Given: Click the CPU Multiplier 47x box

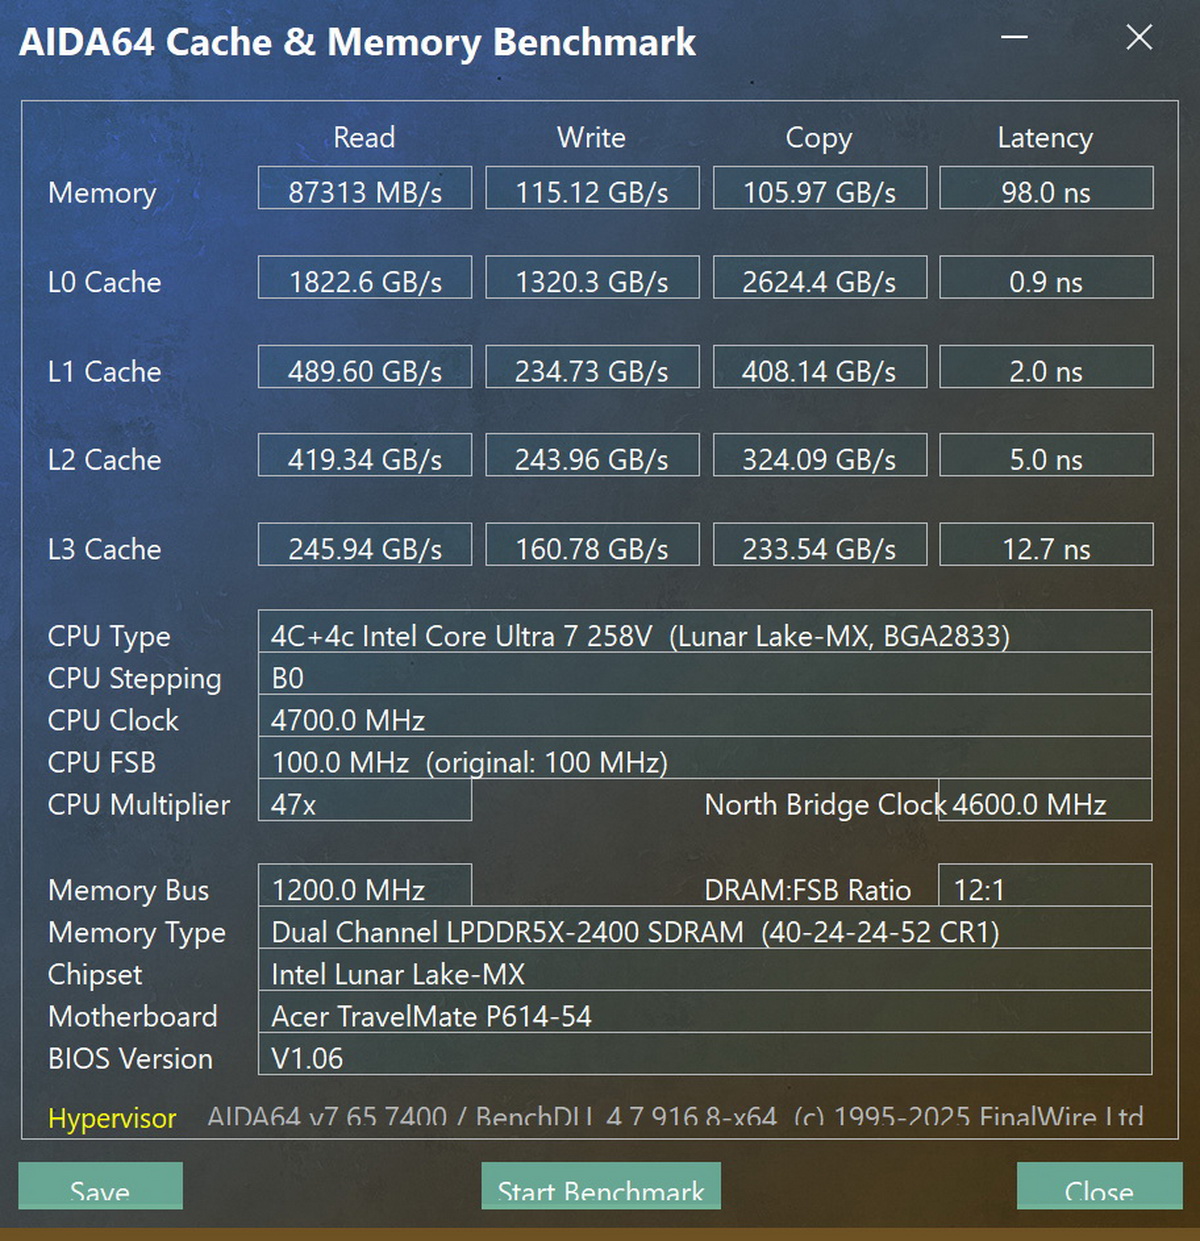Looking at the screenshot, I should tap(365, 802).
